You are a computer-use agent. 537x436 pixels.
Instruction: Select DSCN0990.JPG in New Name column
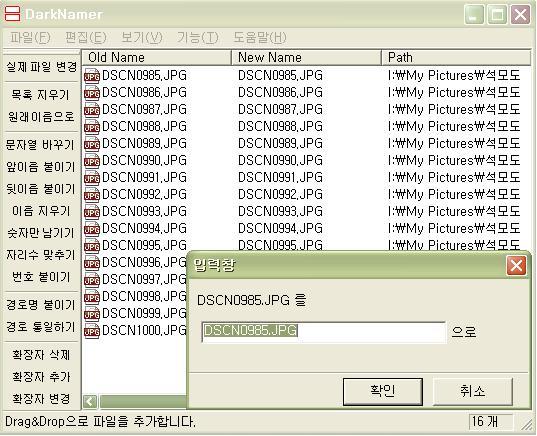pyautogui.click(x=280, y=161)
